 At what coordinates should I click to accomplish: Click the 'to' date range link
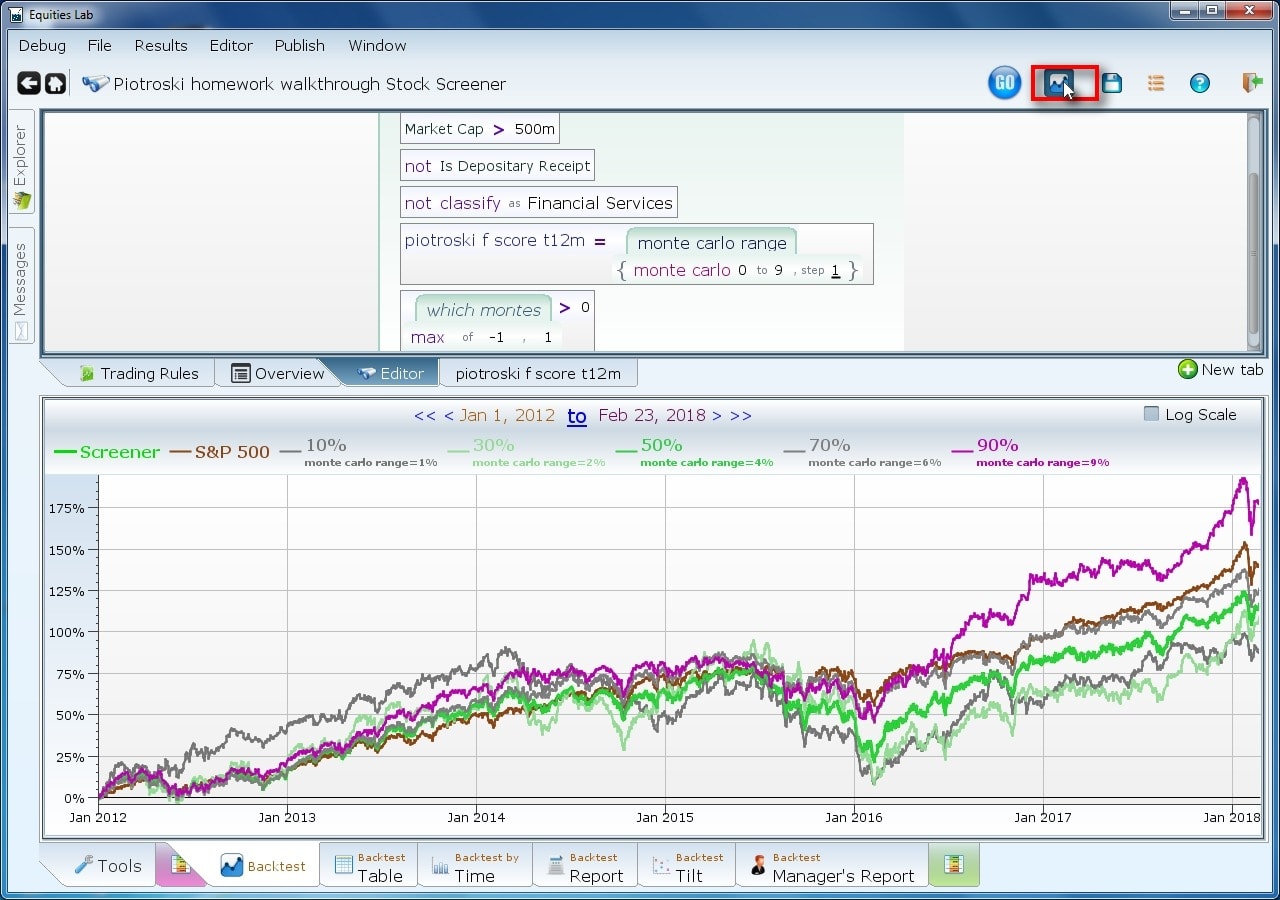(x=577, y=416)
